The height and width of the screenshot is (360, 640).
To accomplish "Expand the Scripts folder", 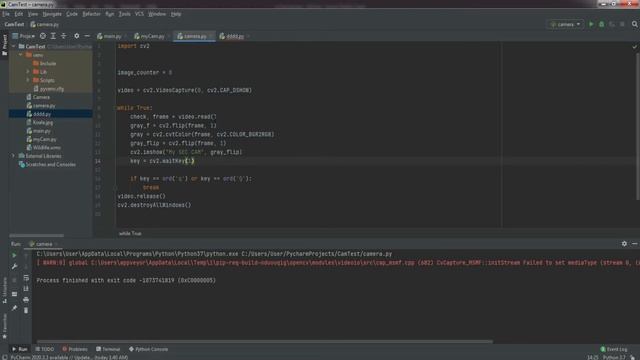I will click(28, 80).
